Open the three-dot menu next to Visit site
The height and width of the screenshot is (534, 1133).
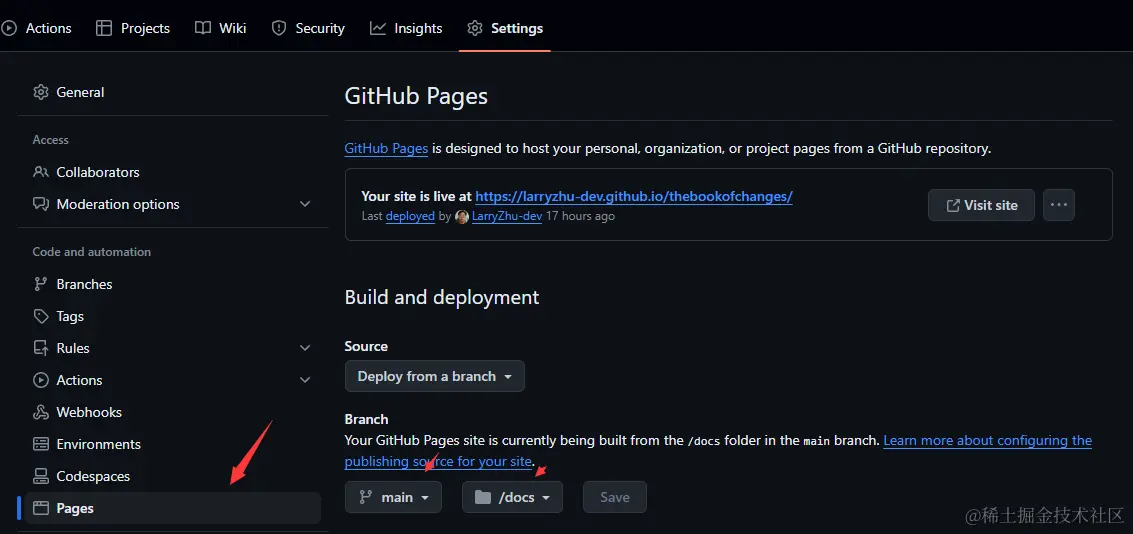[x=1059, y=205]
